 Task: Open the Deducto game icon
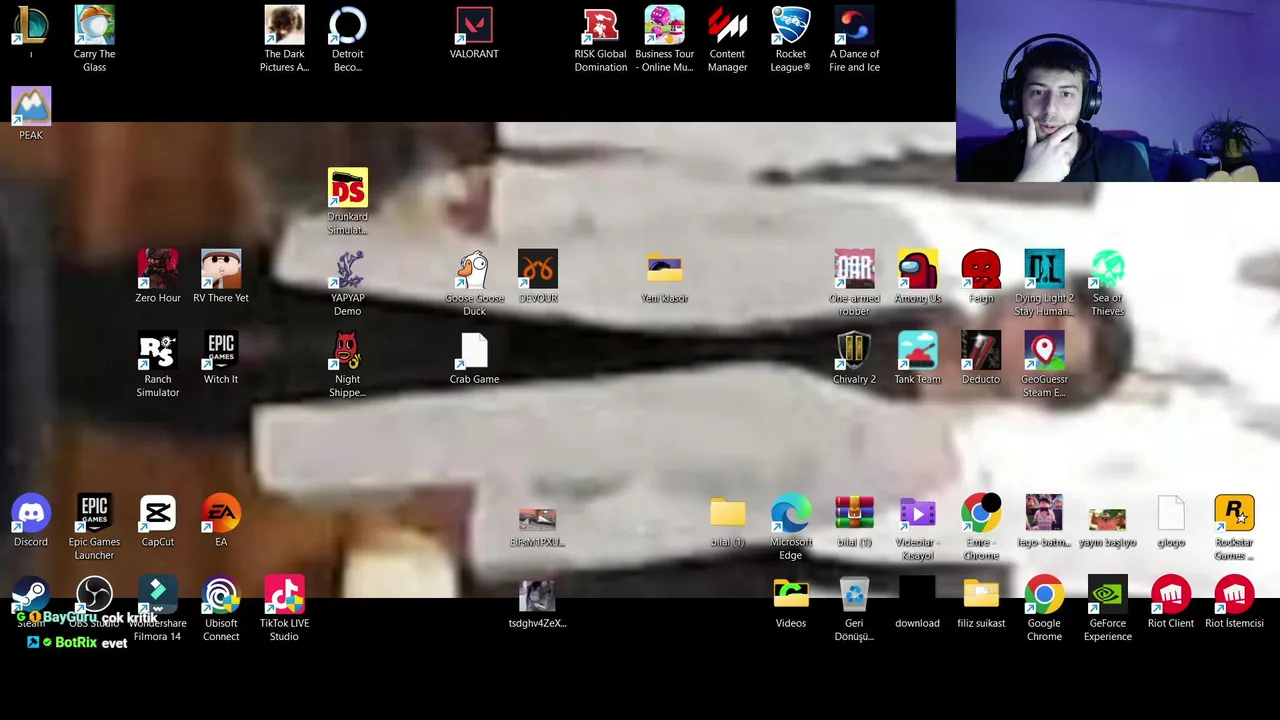coord(981,358)
